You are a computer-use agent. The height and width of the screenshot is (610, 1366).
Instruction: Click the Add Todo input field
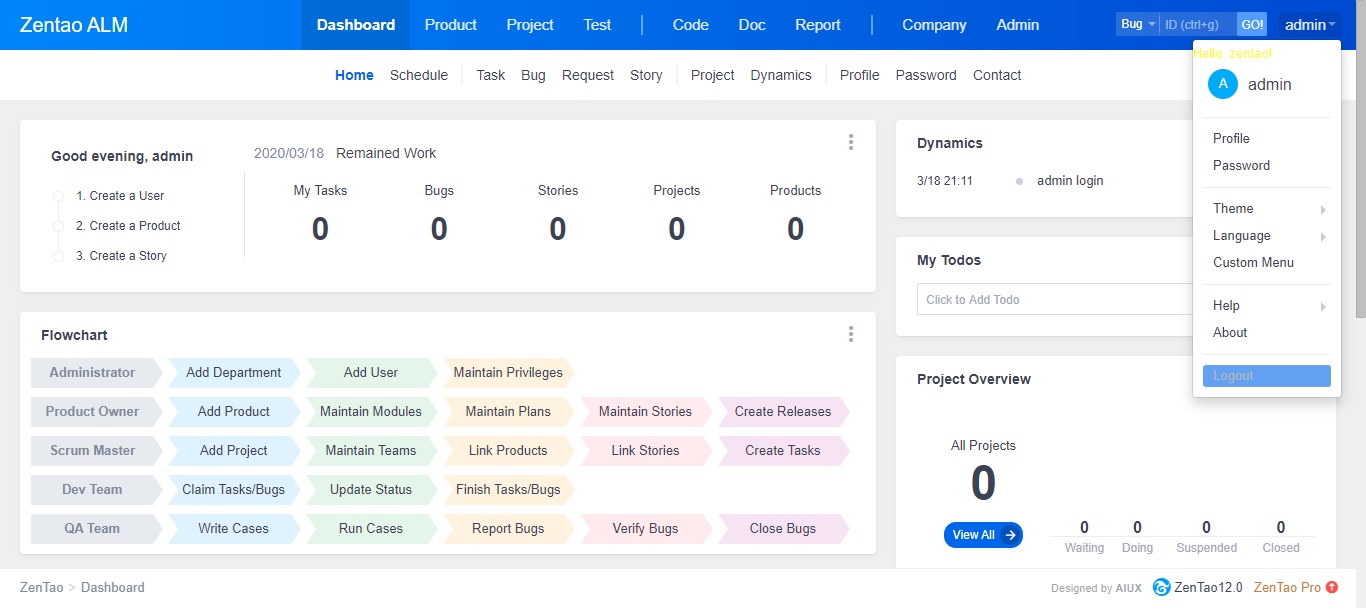pos(1050,299)
